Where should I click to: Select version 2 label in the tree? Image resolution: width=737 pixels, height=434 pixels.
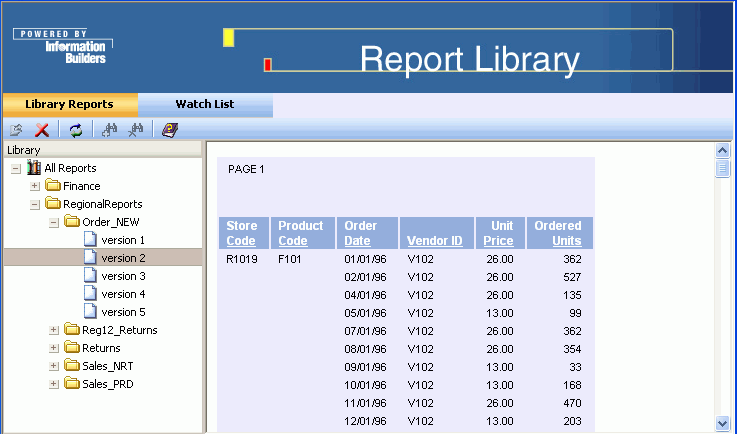pos(124,258)
